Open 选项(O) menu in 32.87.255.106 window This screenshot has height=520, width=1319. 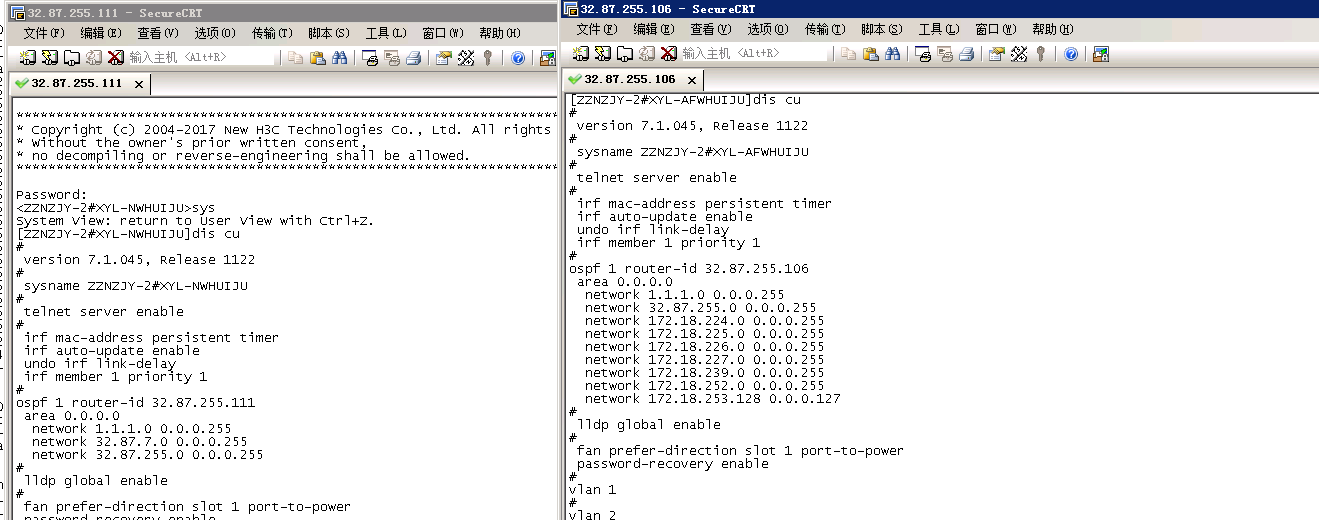[767, 30]
